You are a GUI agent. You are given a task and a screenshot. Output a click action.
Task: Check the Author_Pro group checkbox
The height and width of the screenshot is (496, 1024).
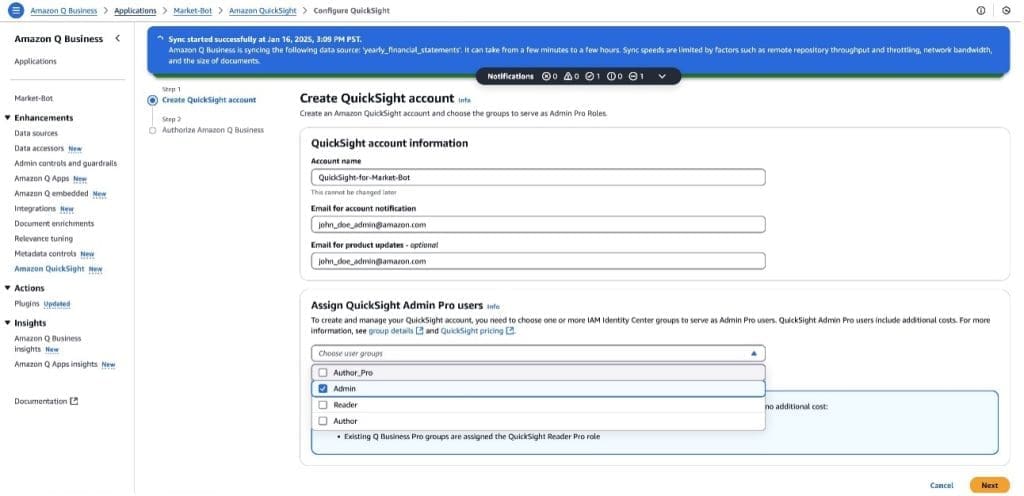[x=322, y=372]
